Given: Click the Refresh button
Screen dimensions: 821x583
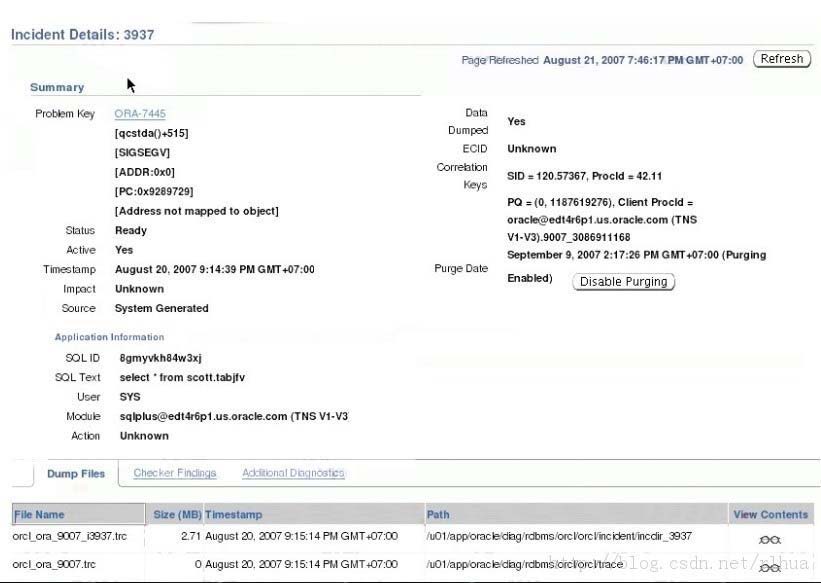Looking at the screenshot, I should pos(781,59).
